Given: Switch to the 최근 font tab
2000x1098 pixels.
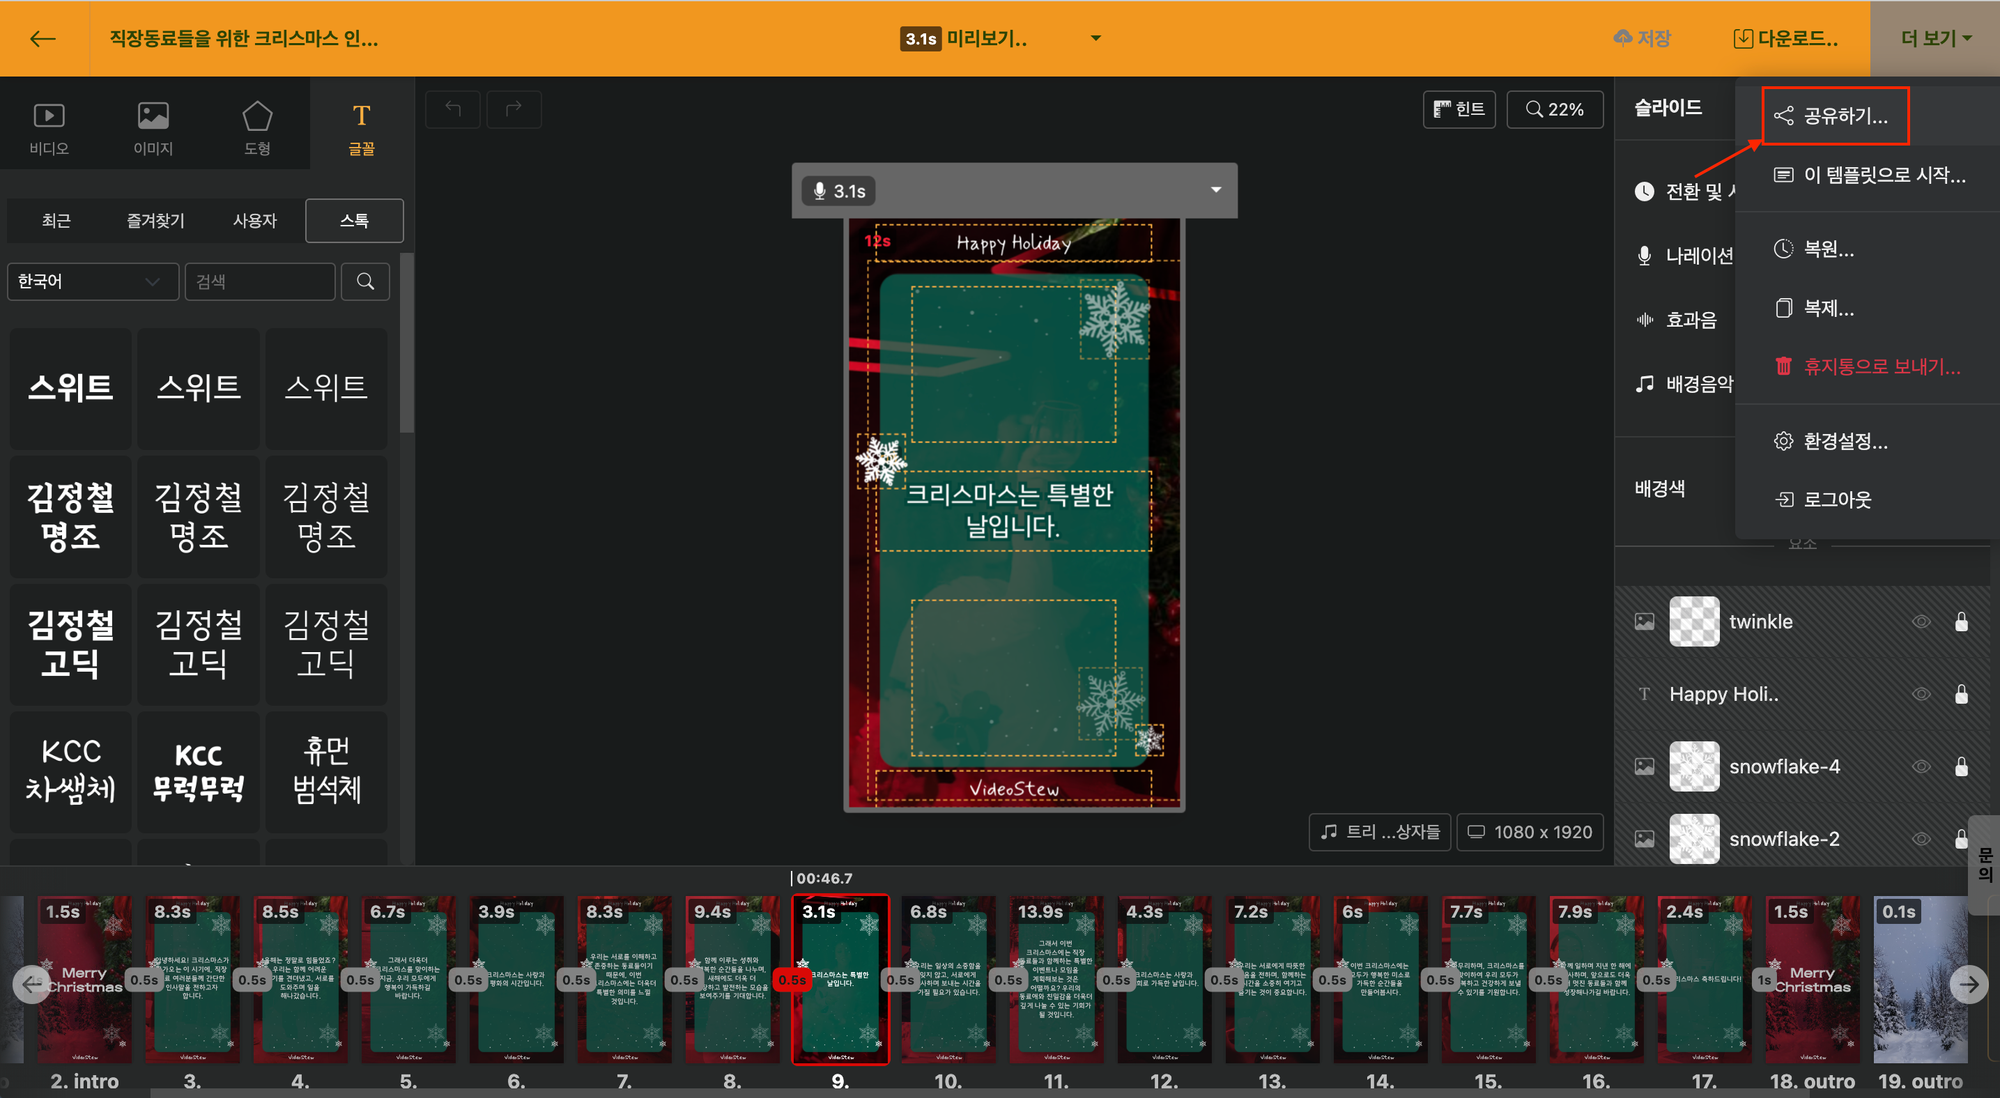Looking at the screenshot, I should click(56, 220).
